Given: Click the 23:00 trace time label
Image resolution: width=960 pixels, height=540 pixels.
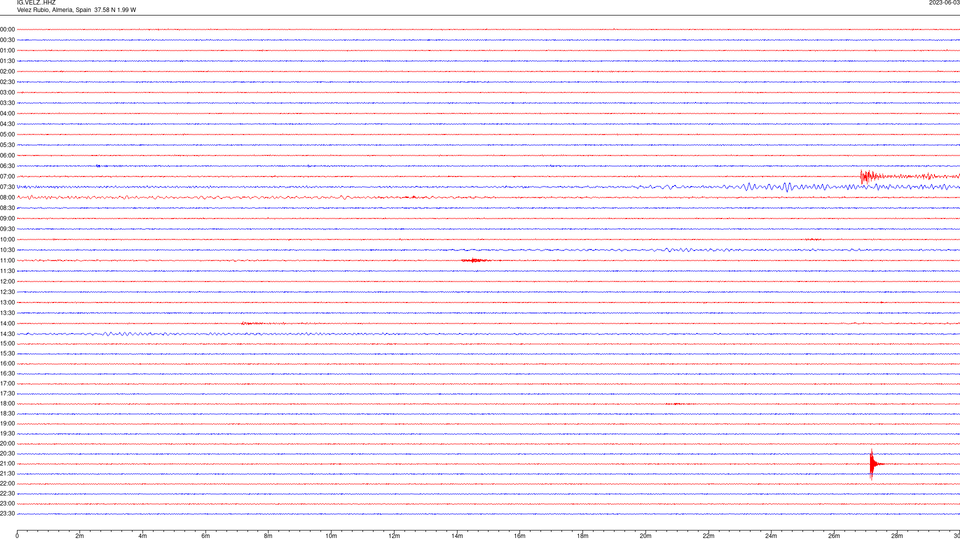Looking at the screenshot, I should [x=7, y=504].
